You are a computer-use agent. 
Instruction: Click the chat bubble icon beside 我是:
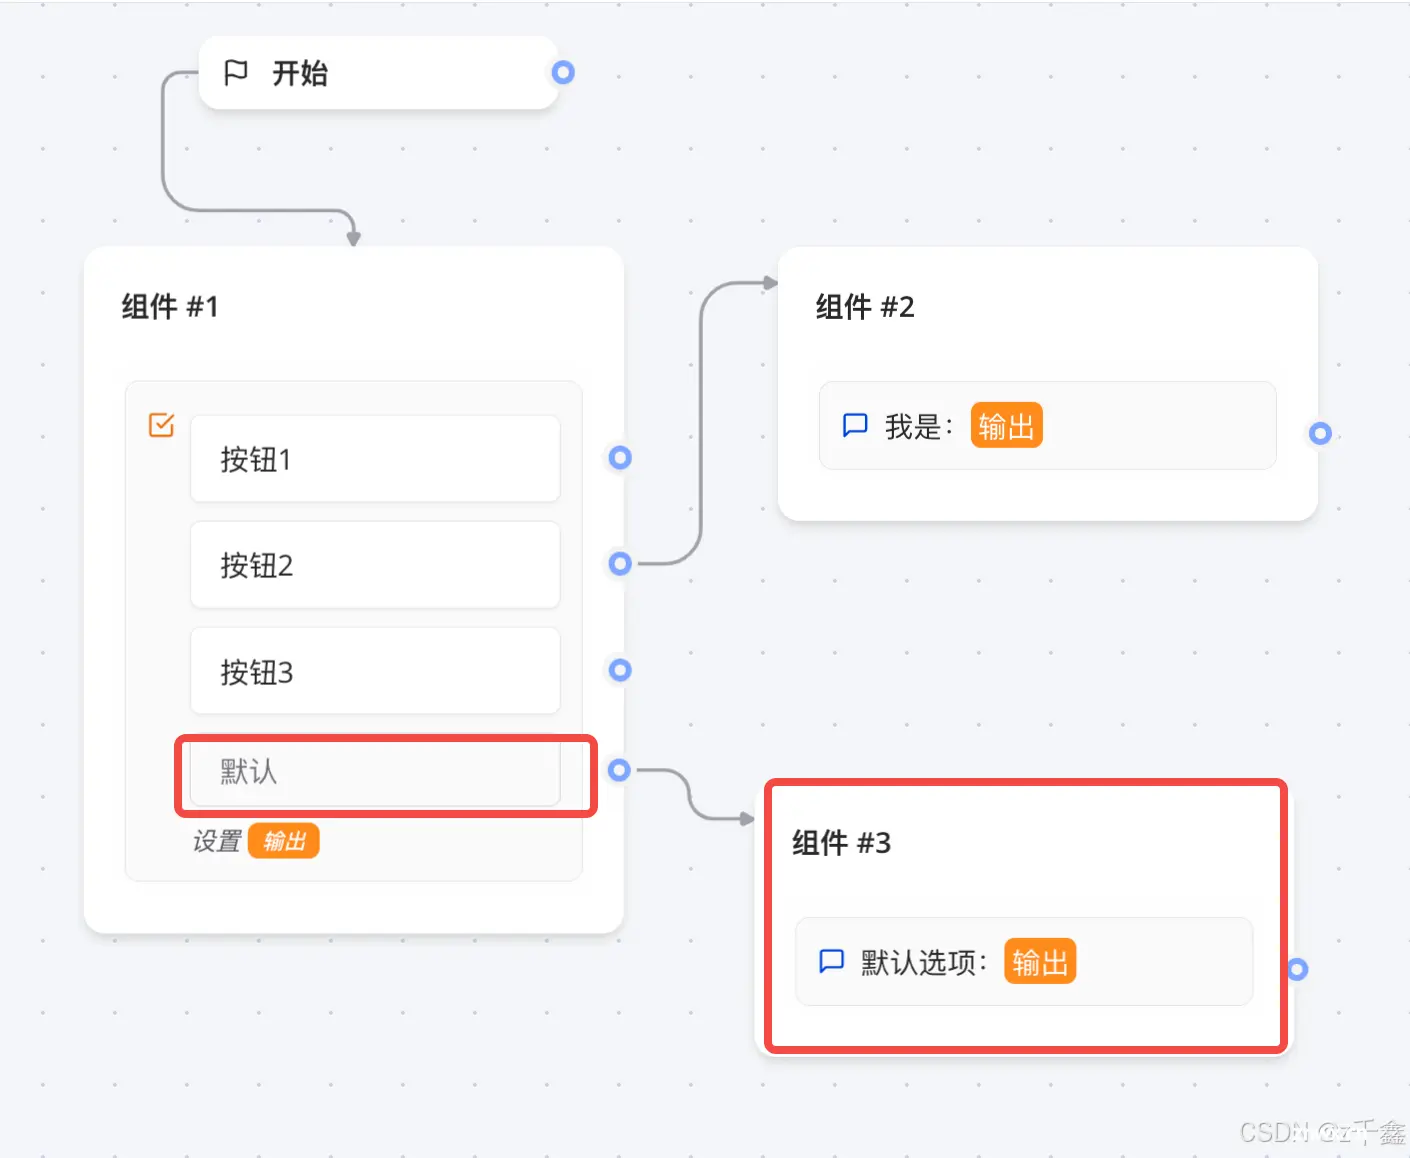coord(855,426)
